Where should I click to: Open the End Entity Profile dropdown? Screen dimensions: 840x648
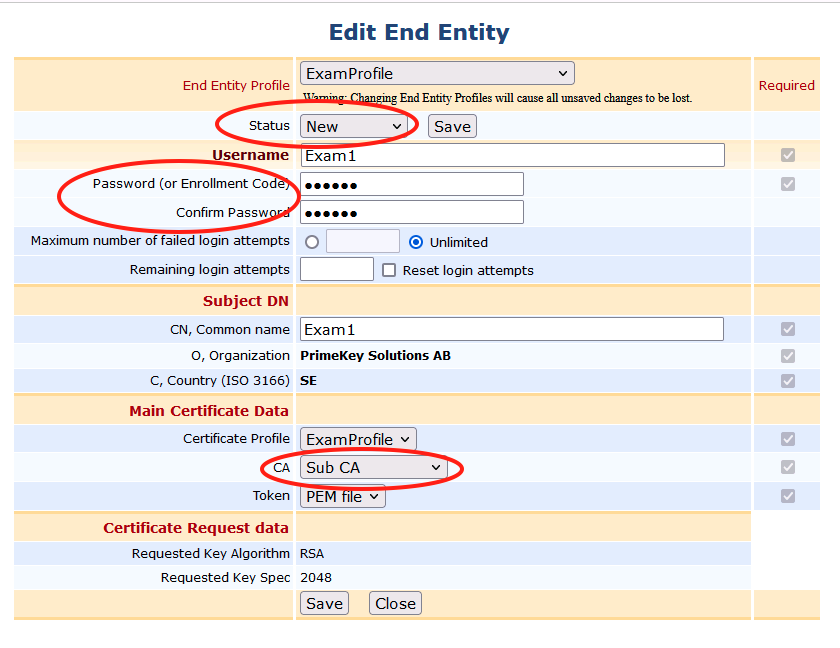pyautogui.click(x=437, y=74)
